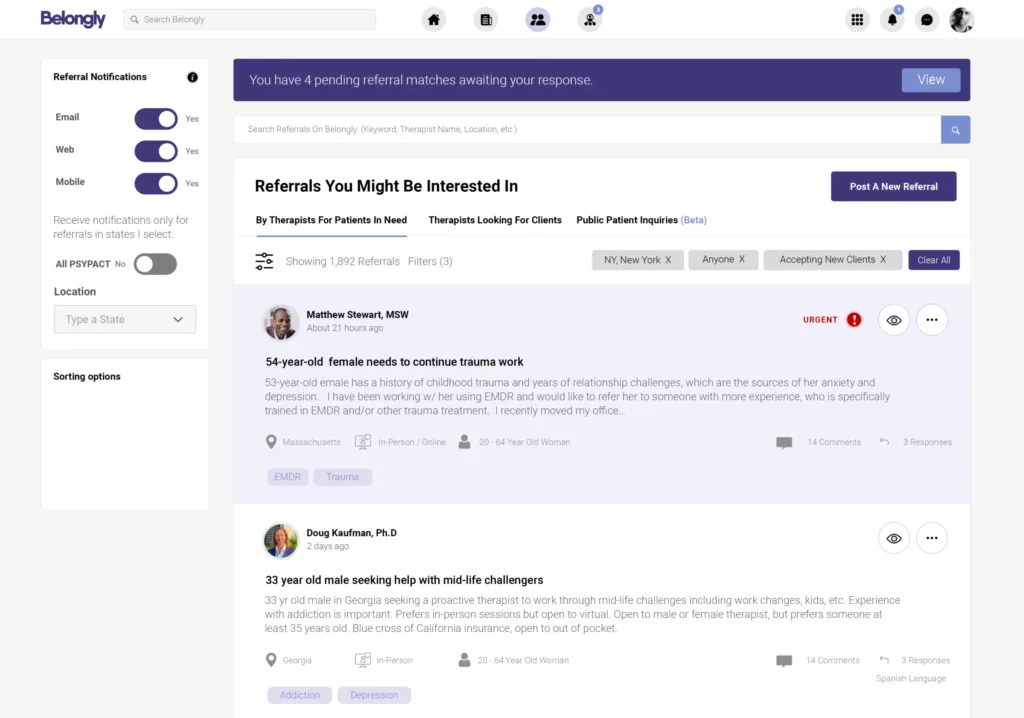Viewport: 1024px width, 718px height.
Task: Disable Email referral notifications toggle
Action: coord(156,119)
